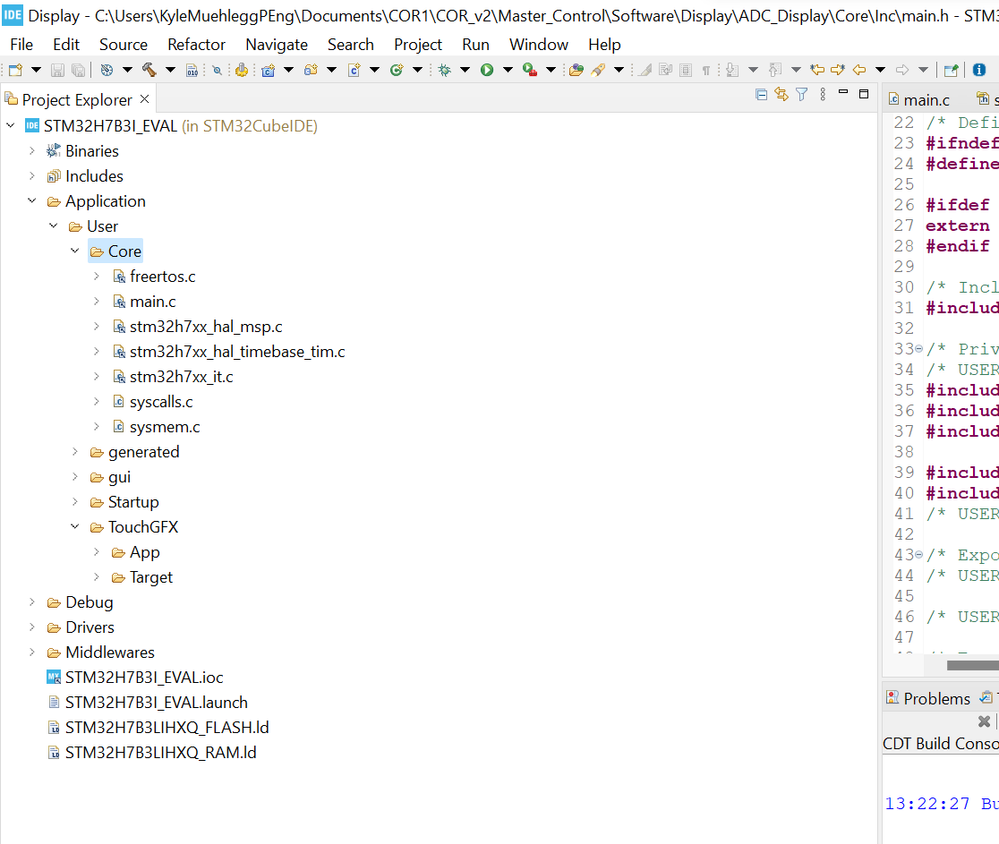The height and width of the screenshot is (844, 999).
Task: Open the Navigate menu
Action: [277, 45]
